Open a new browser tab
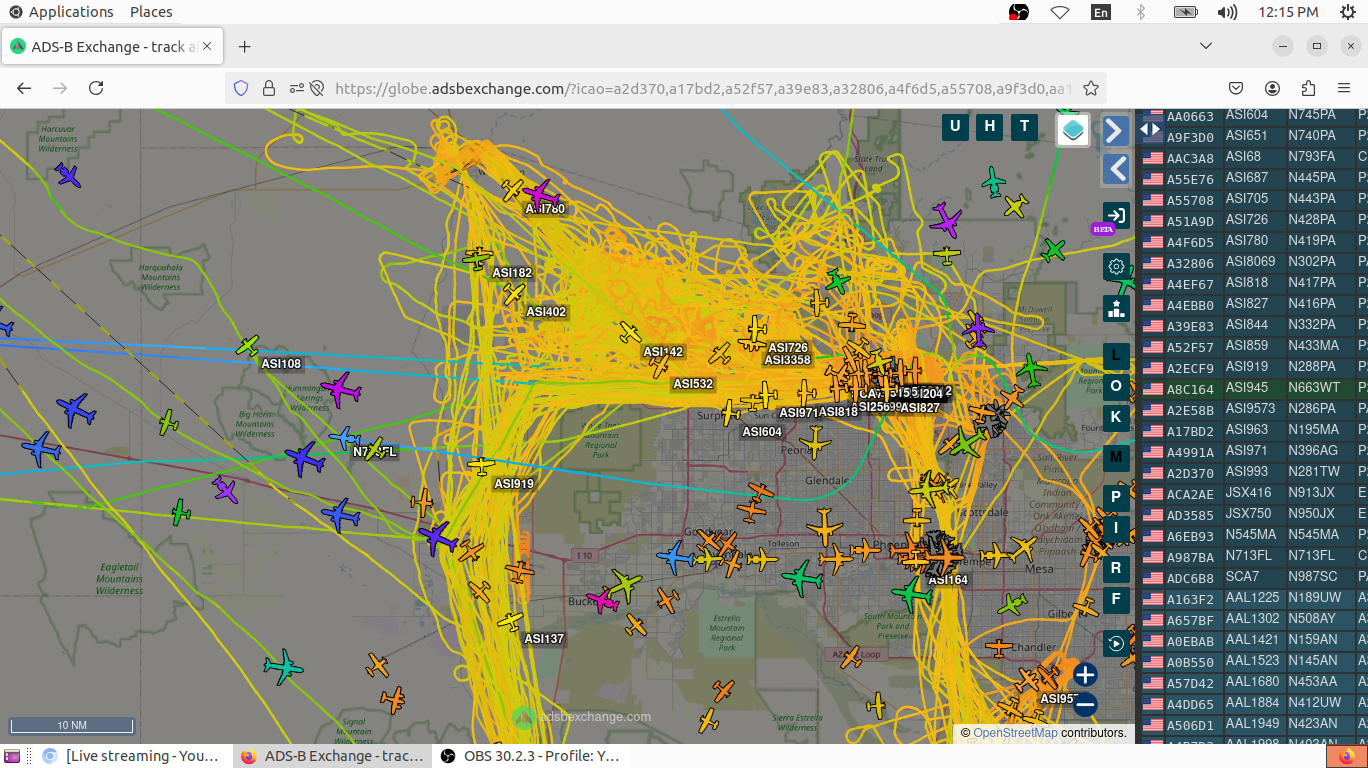This screenshot has height=768, width=1368. (245, 47)
